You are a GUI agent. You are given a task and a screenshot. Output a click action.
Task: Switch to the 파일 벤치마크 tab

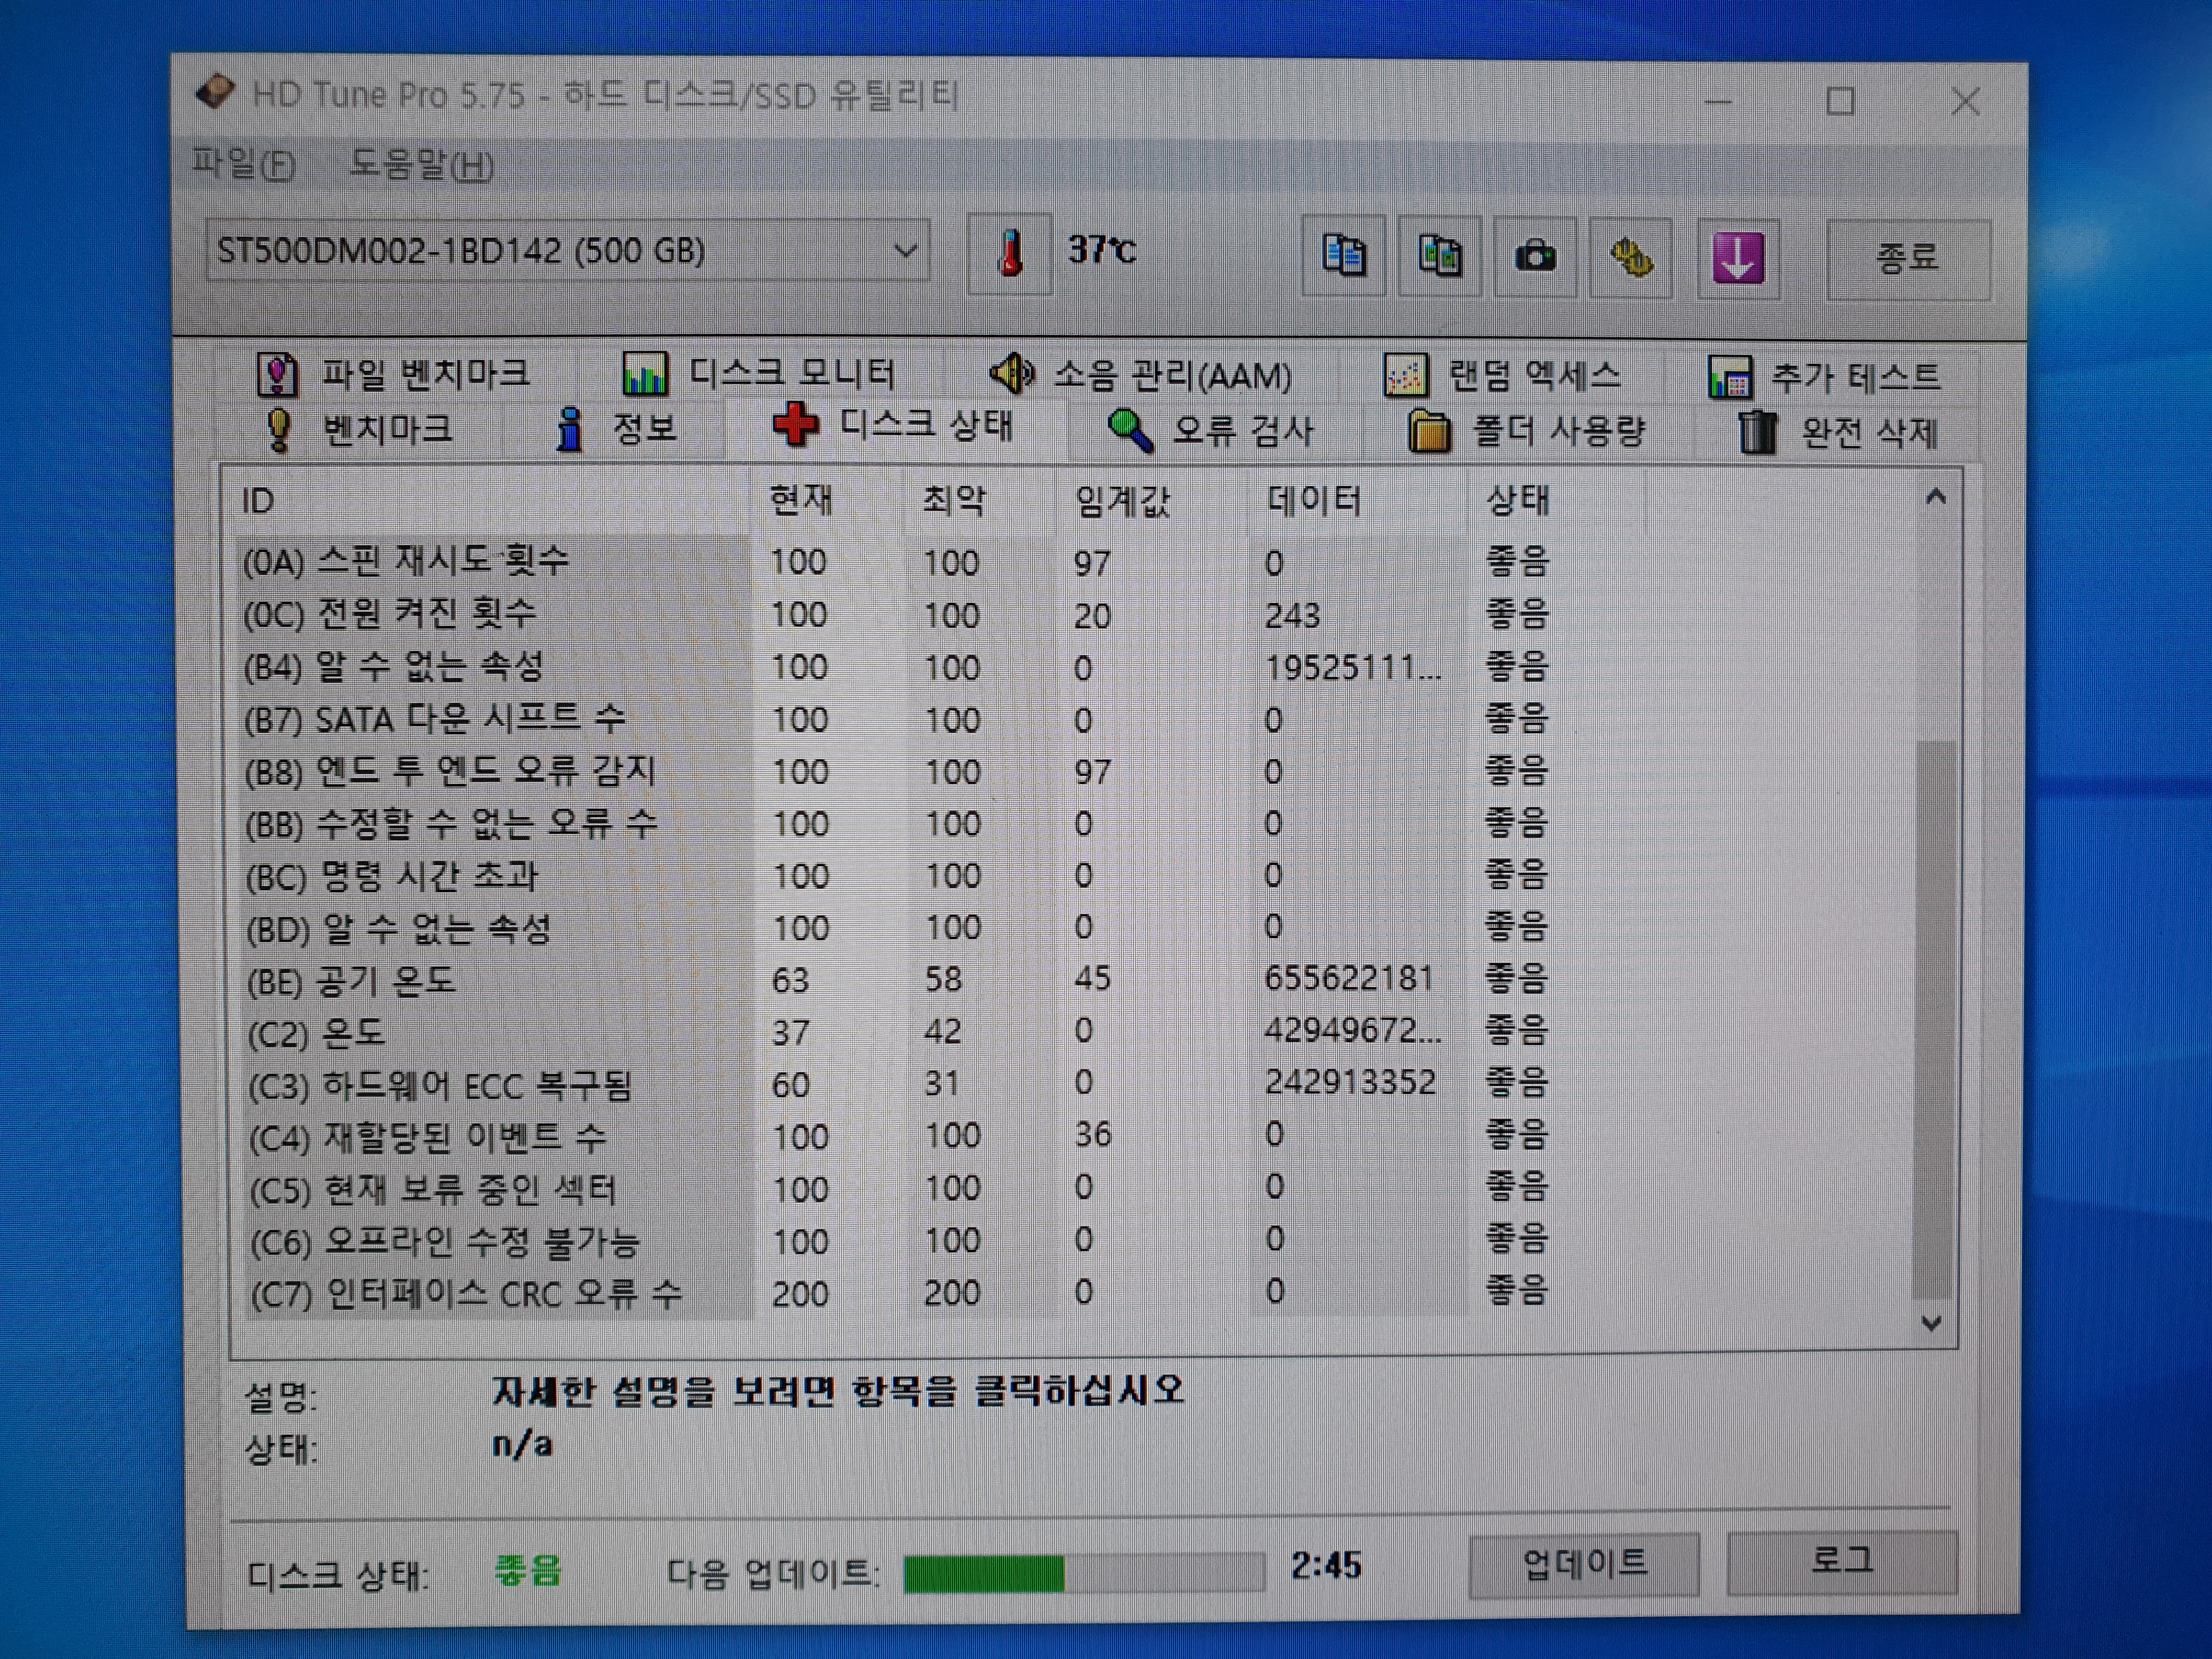pyautogui.click(x=394, y=374)
